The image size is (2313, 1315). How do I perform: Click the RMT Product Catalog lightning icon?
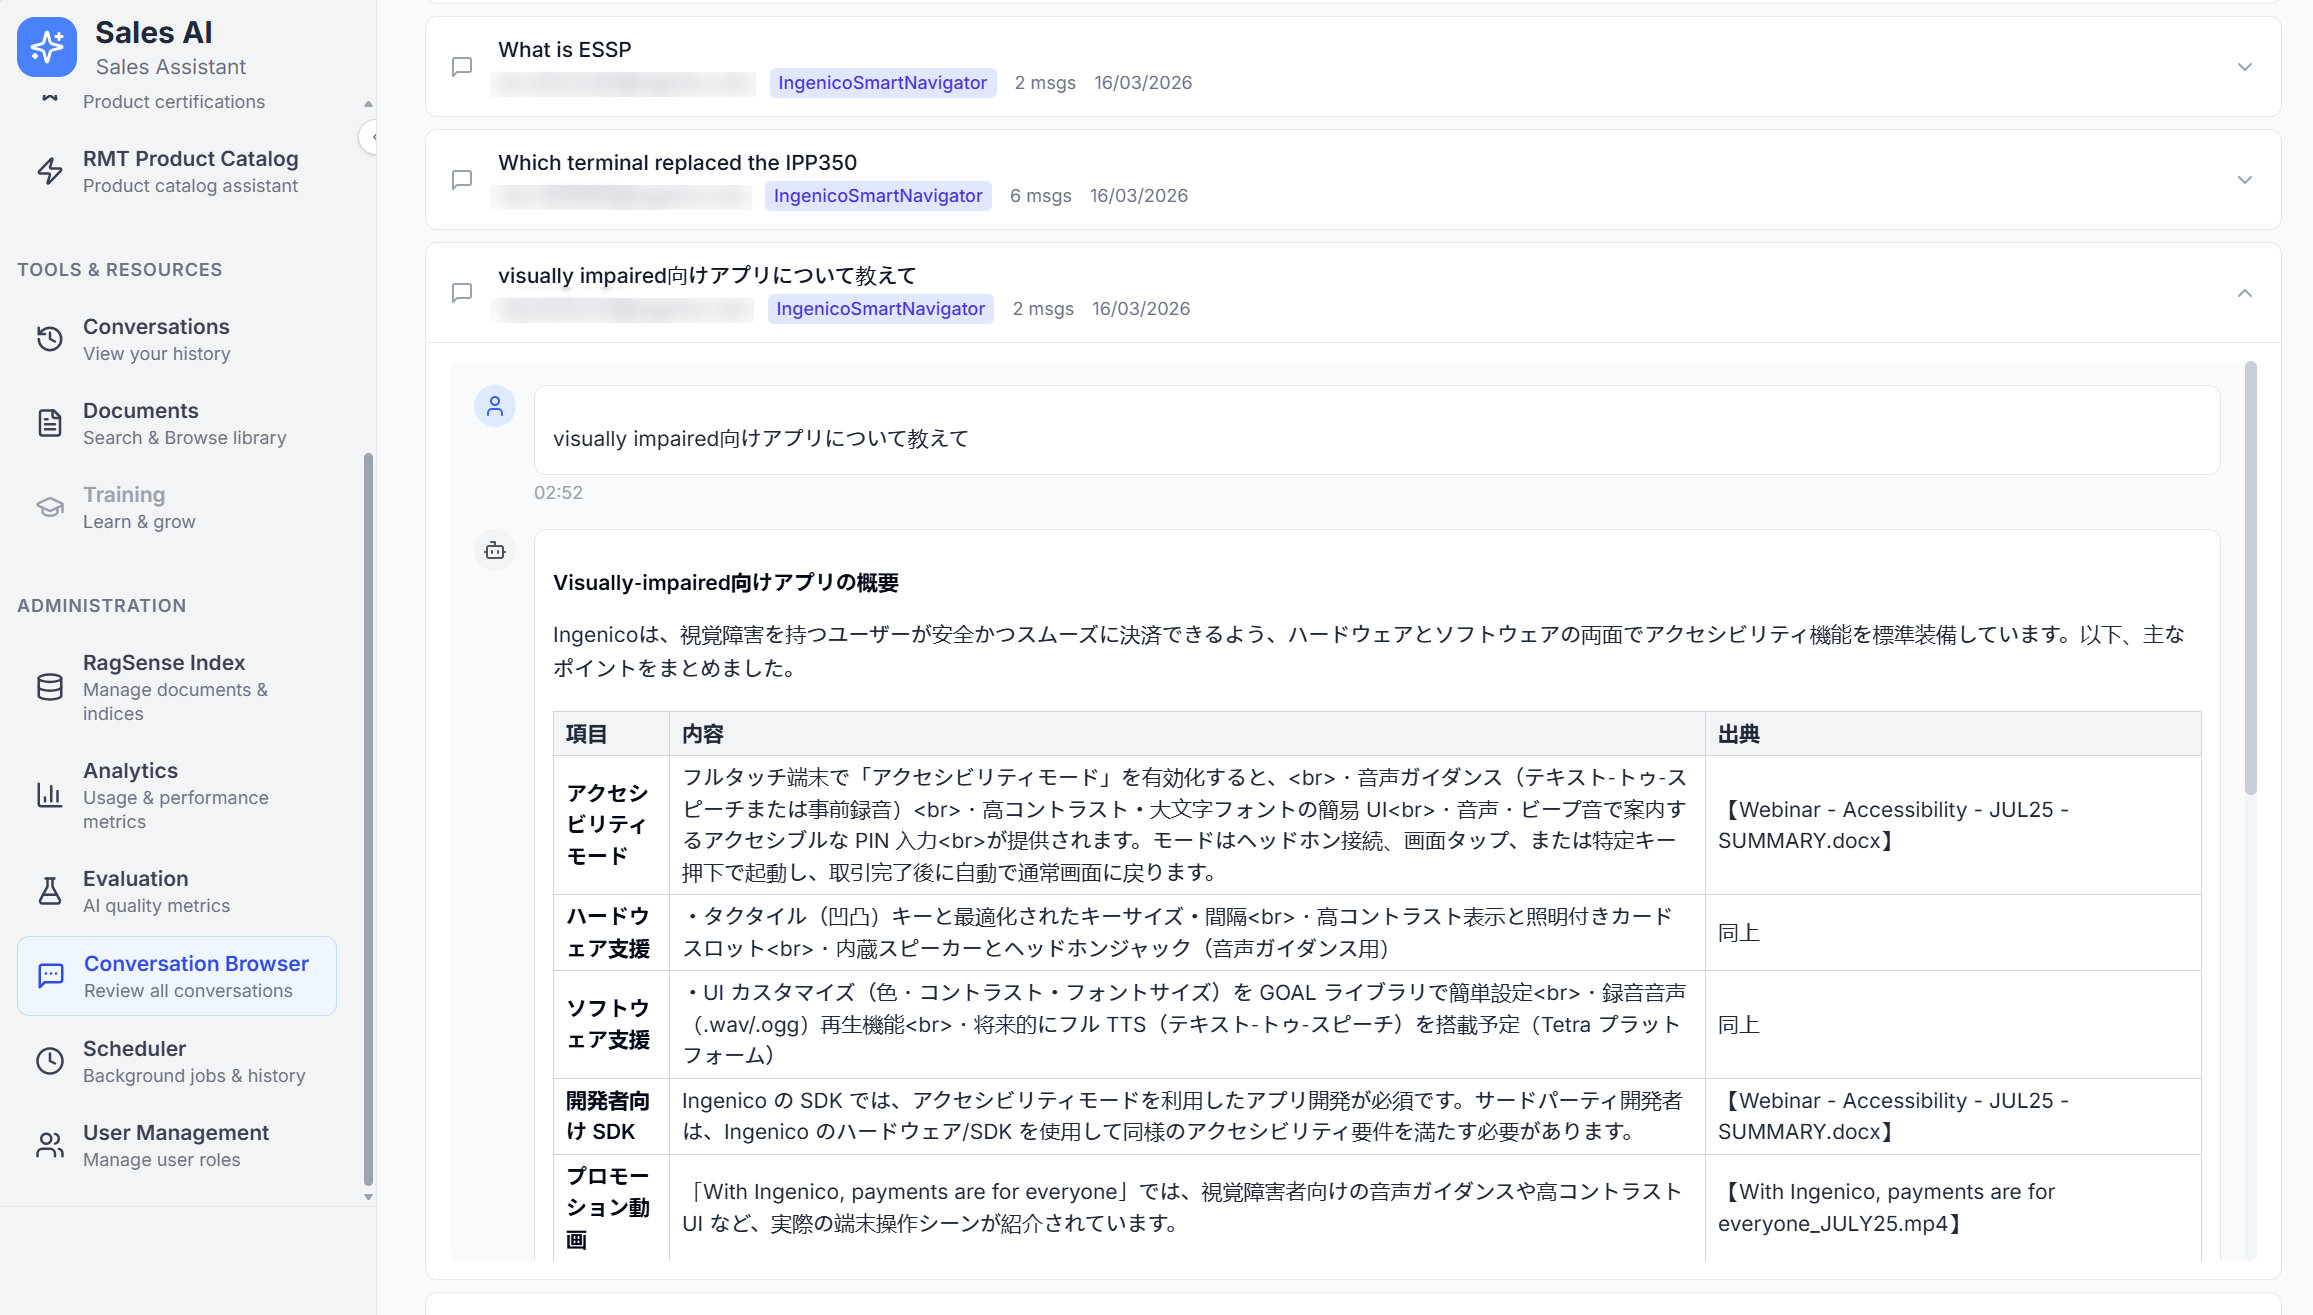(x=50, y=171)
